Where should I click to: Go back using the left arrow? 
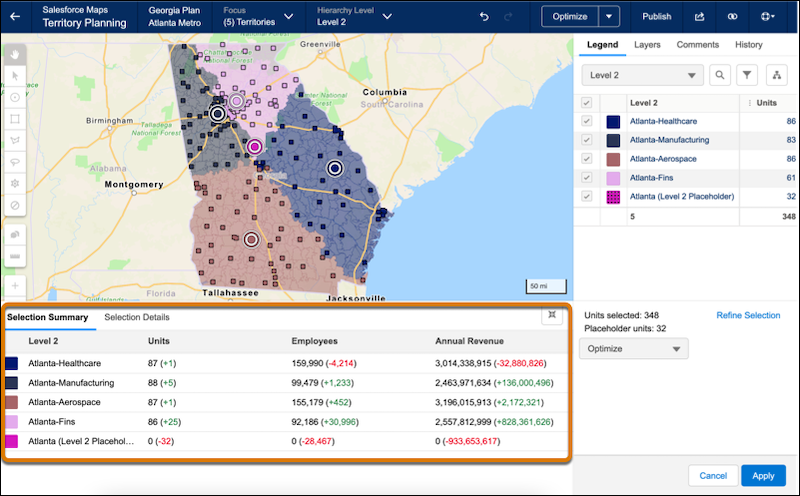[15, 16]
